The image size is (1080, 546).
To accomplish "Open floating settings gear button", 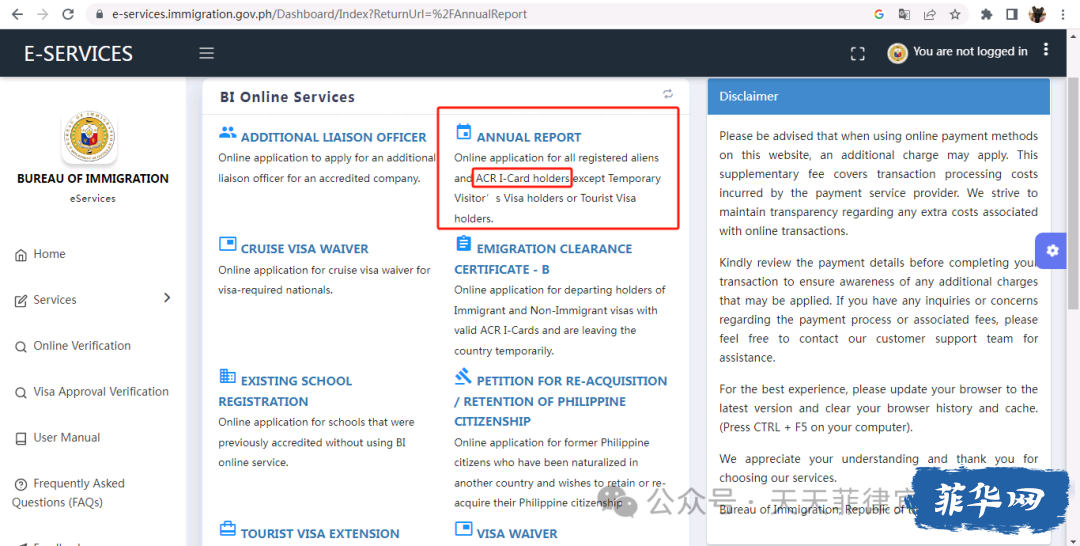I will point(1052,251).
